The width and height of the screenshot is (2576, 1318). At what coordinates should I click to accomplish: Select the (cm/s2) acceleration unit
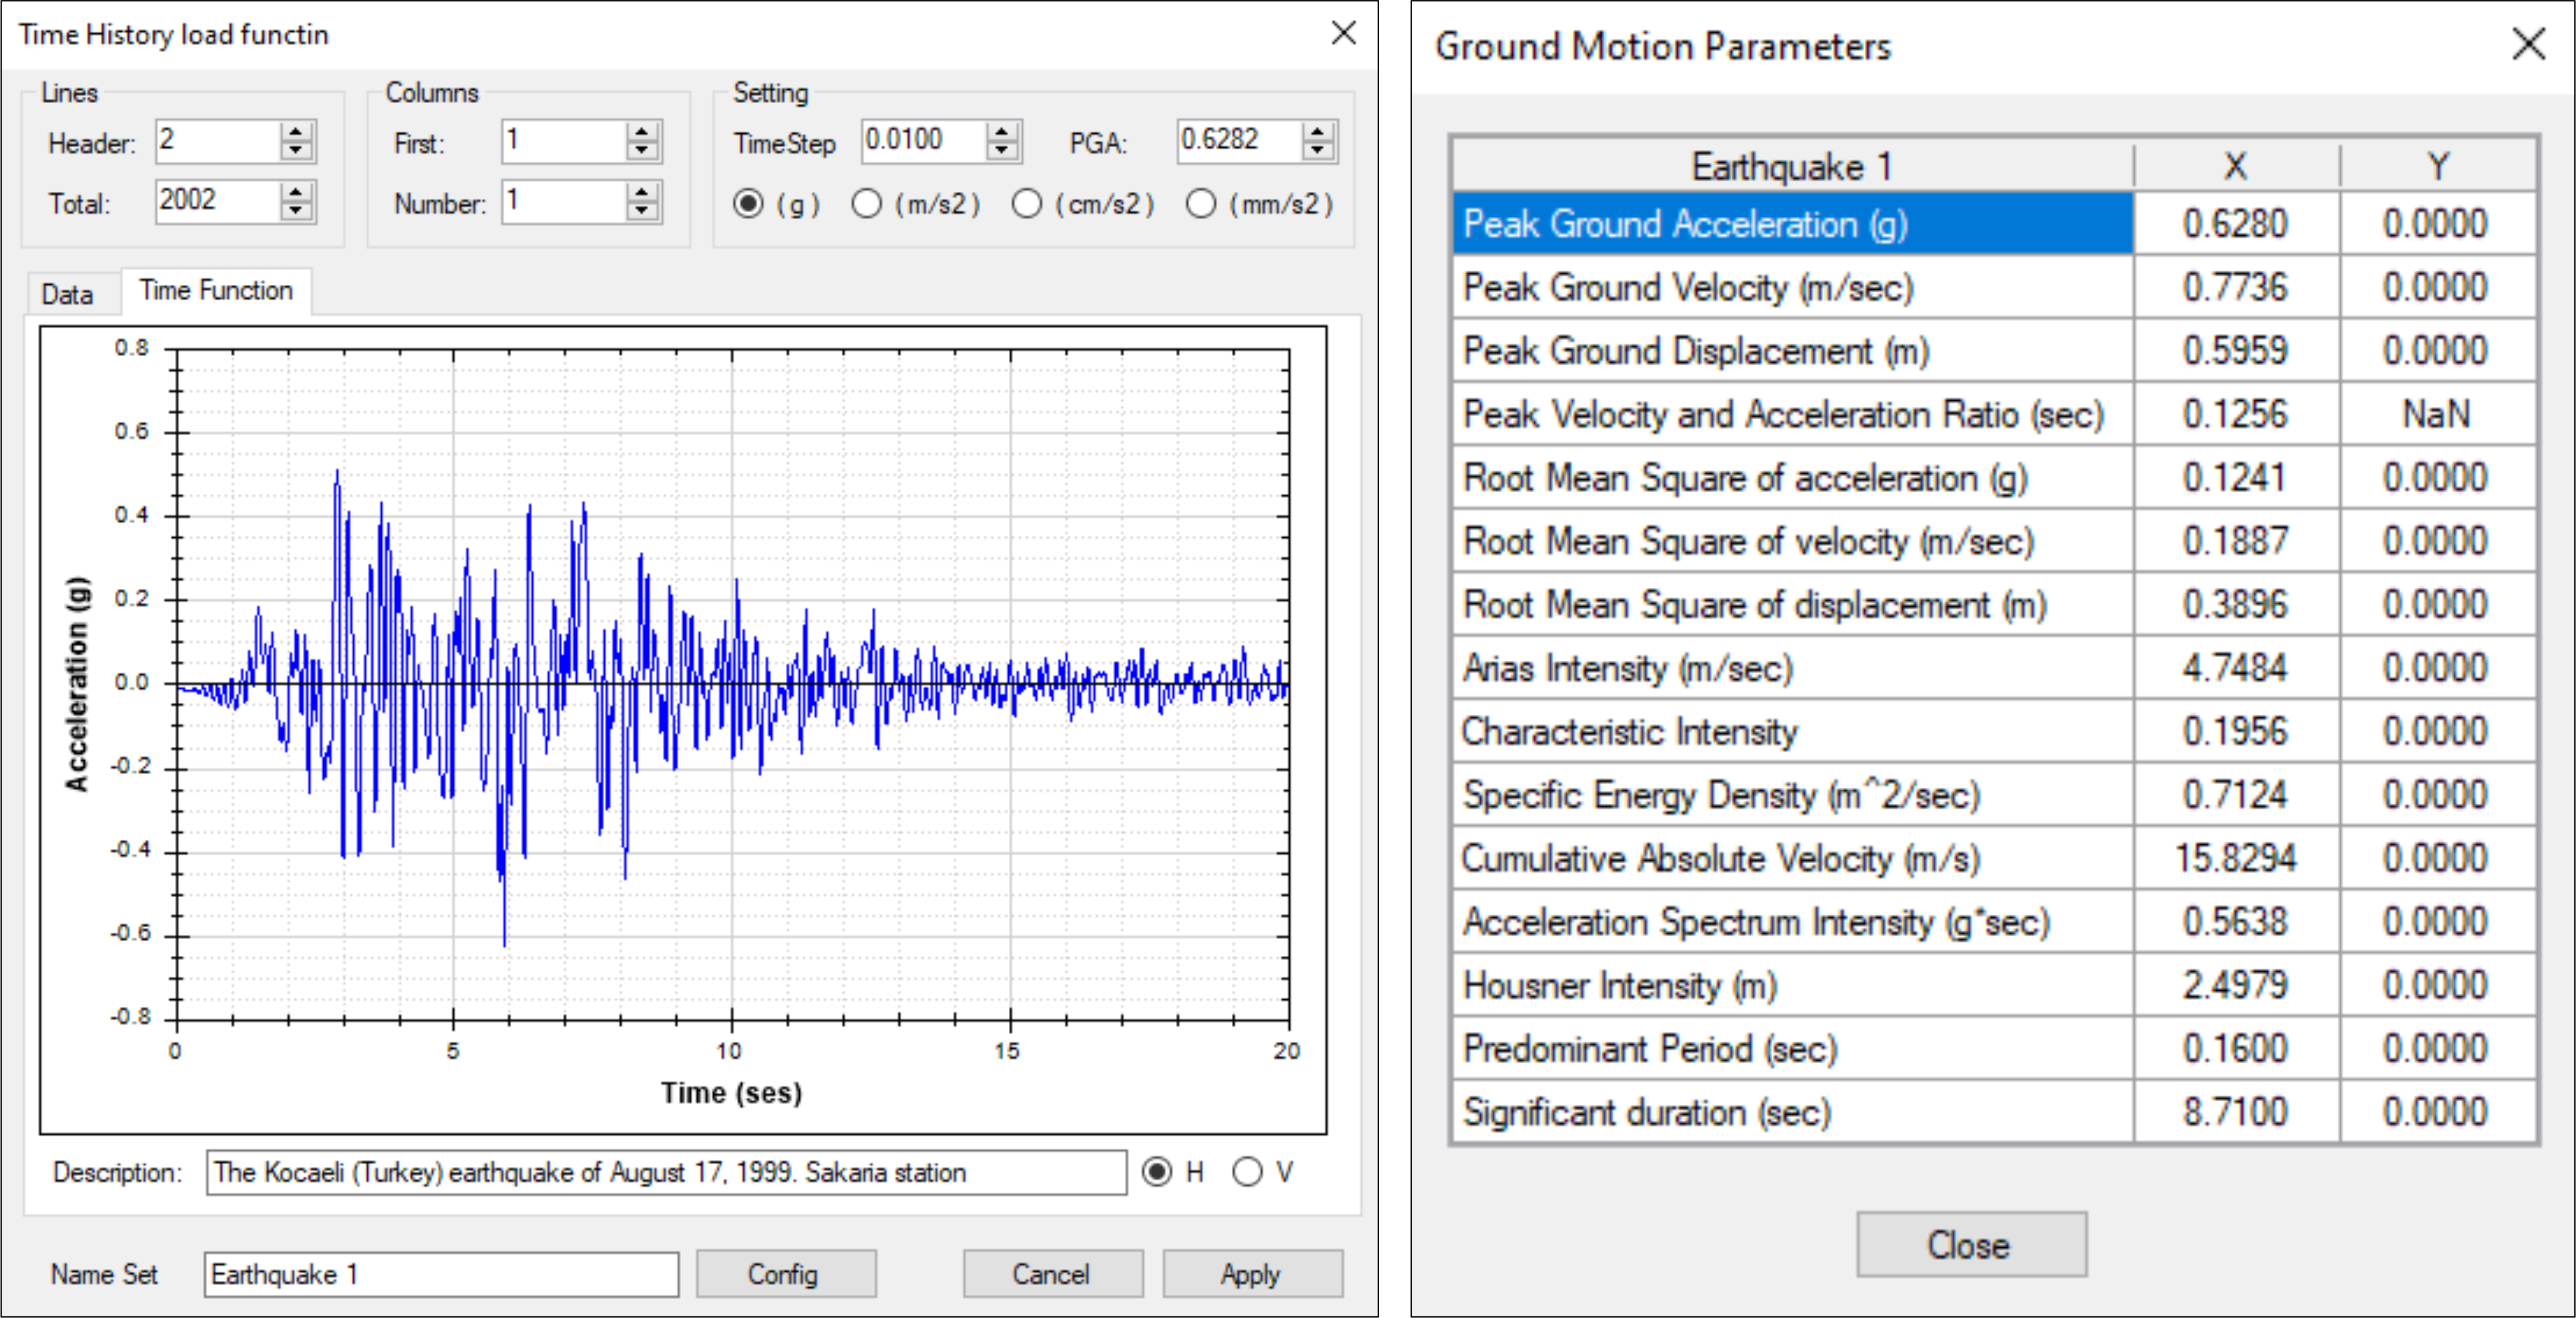[1027, 204]
